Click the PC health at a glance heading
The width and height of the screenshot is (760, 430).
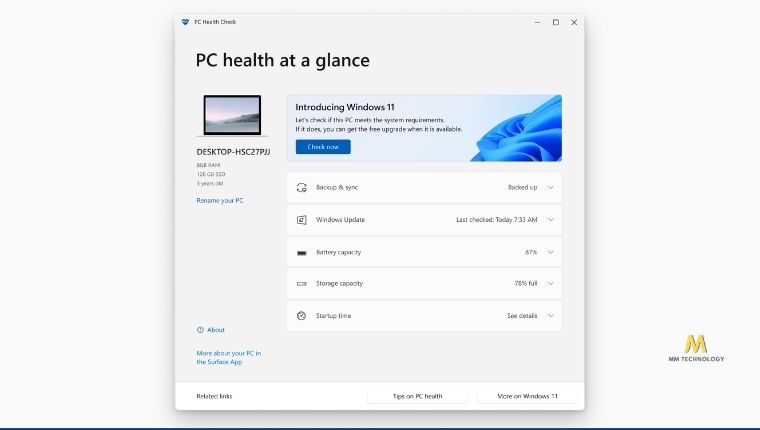pyautogui.click(x=283, y=61)
